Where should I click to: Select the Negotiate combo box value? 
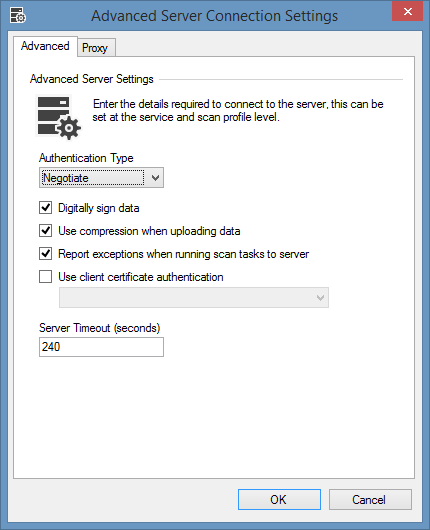pyautogui.click(x=93, y=178)
